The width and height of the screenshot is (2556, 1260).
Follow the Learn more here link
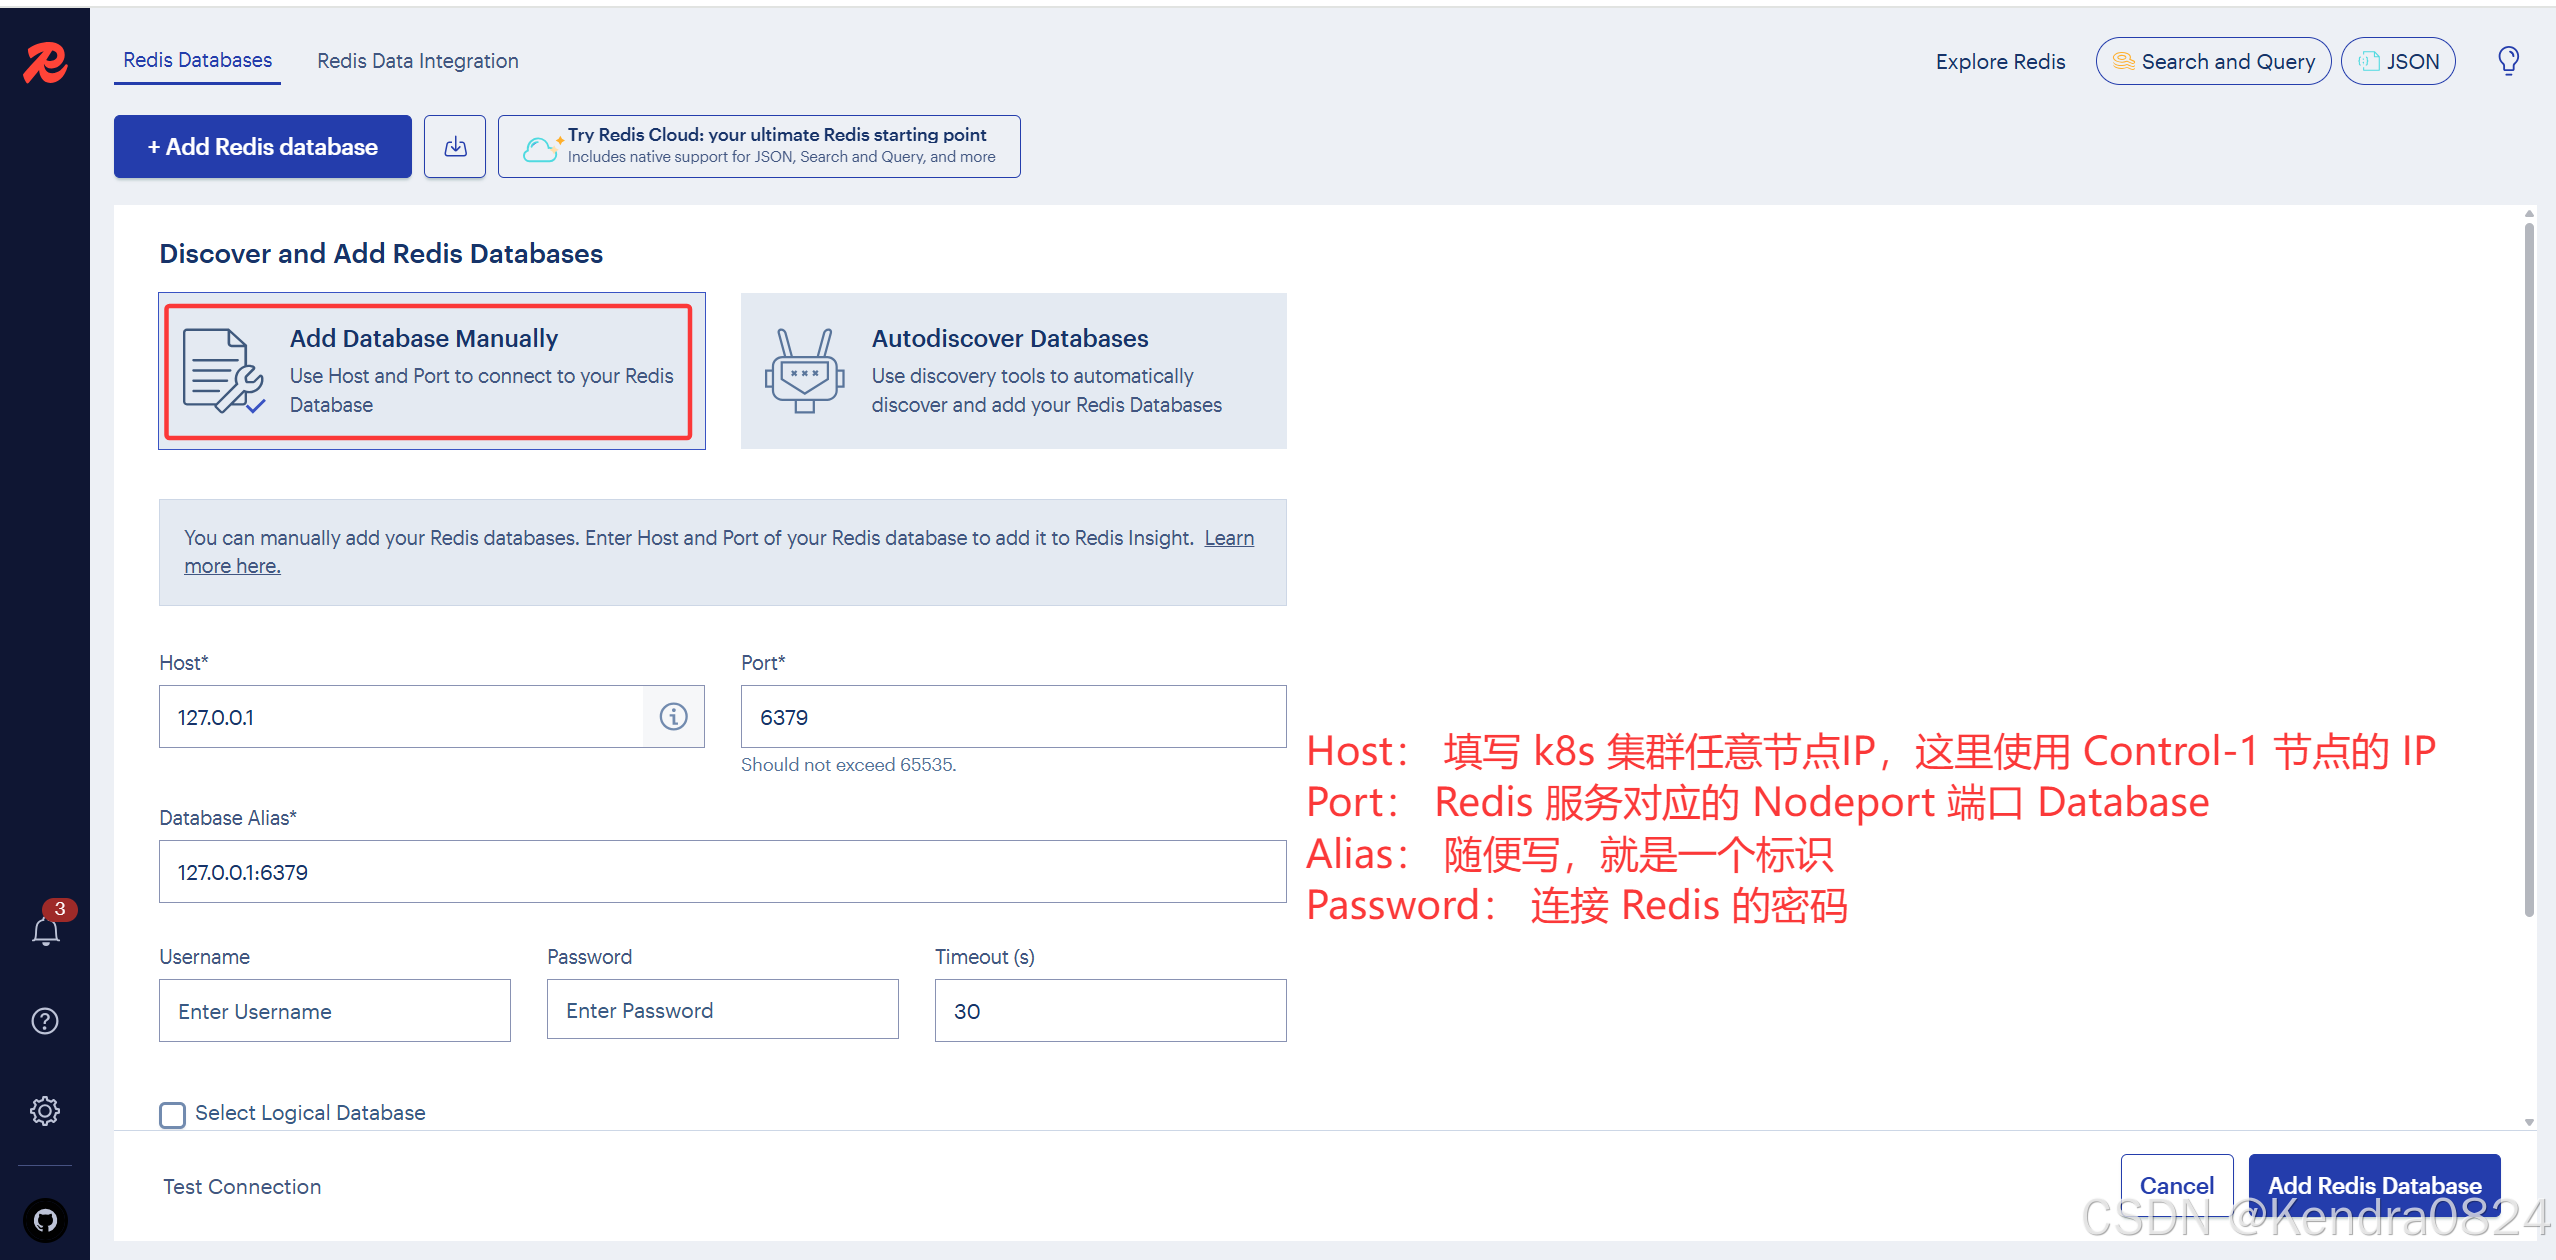[1229, 538]
